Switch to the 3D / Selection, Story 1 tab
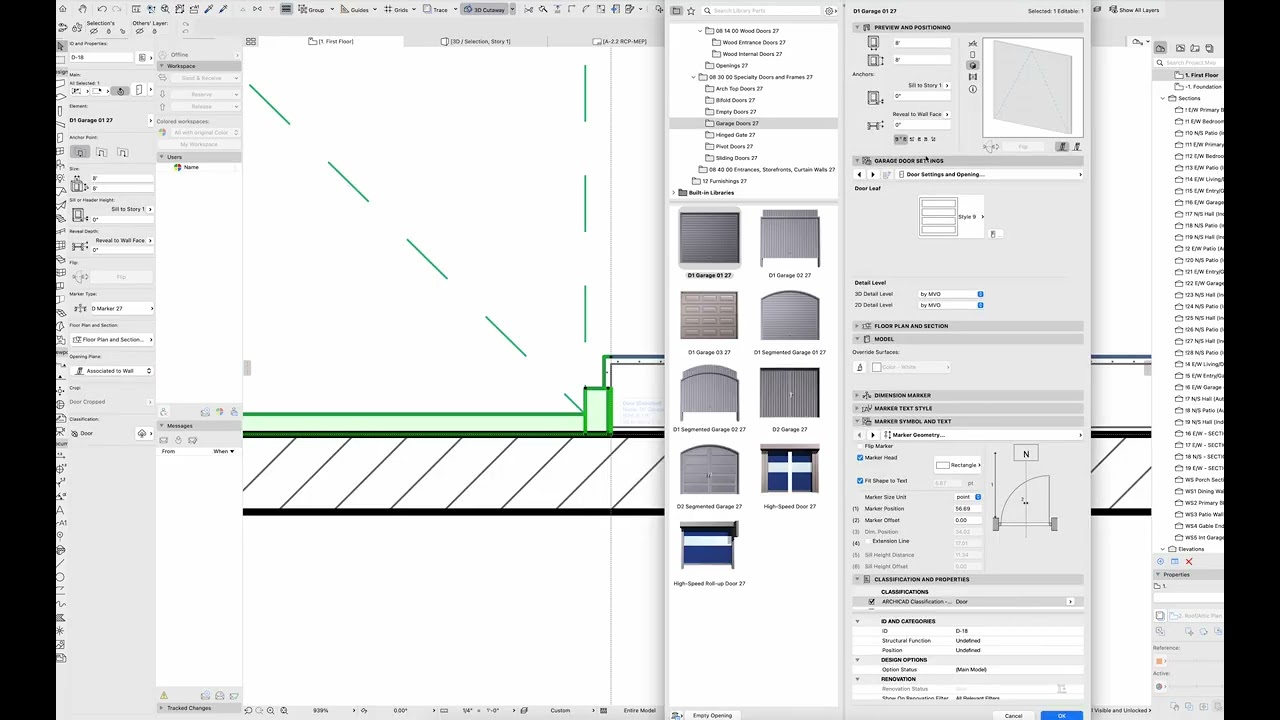This screenshot has width=1280, height=720. 475,41
